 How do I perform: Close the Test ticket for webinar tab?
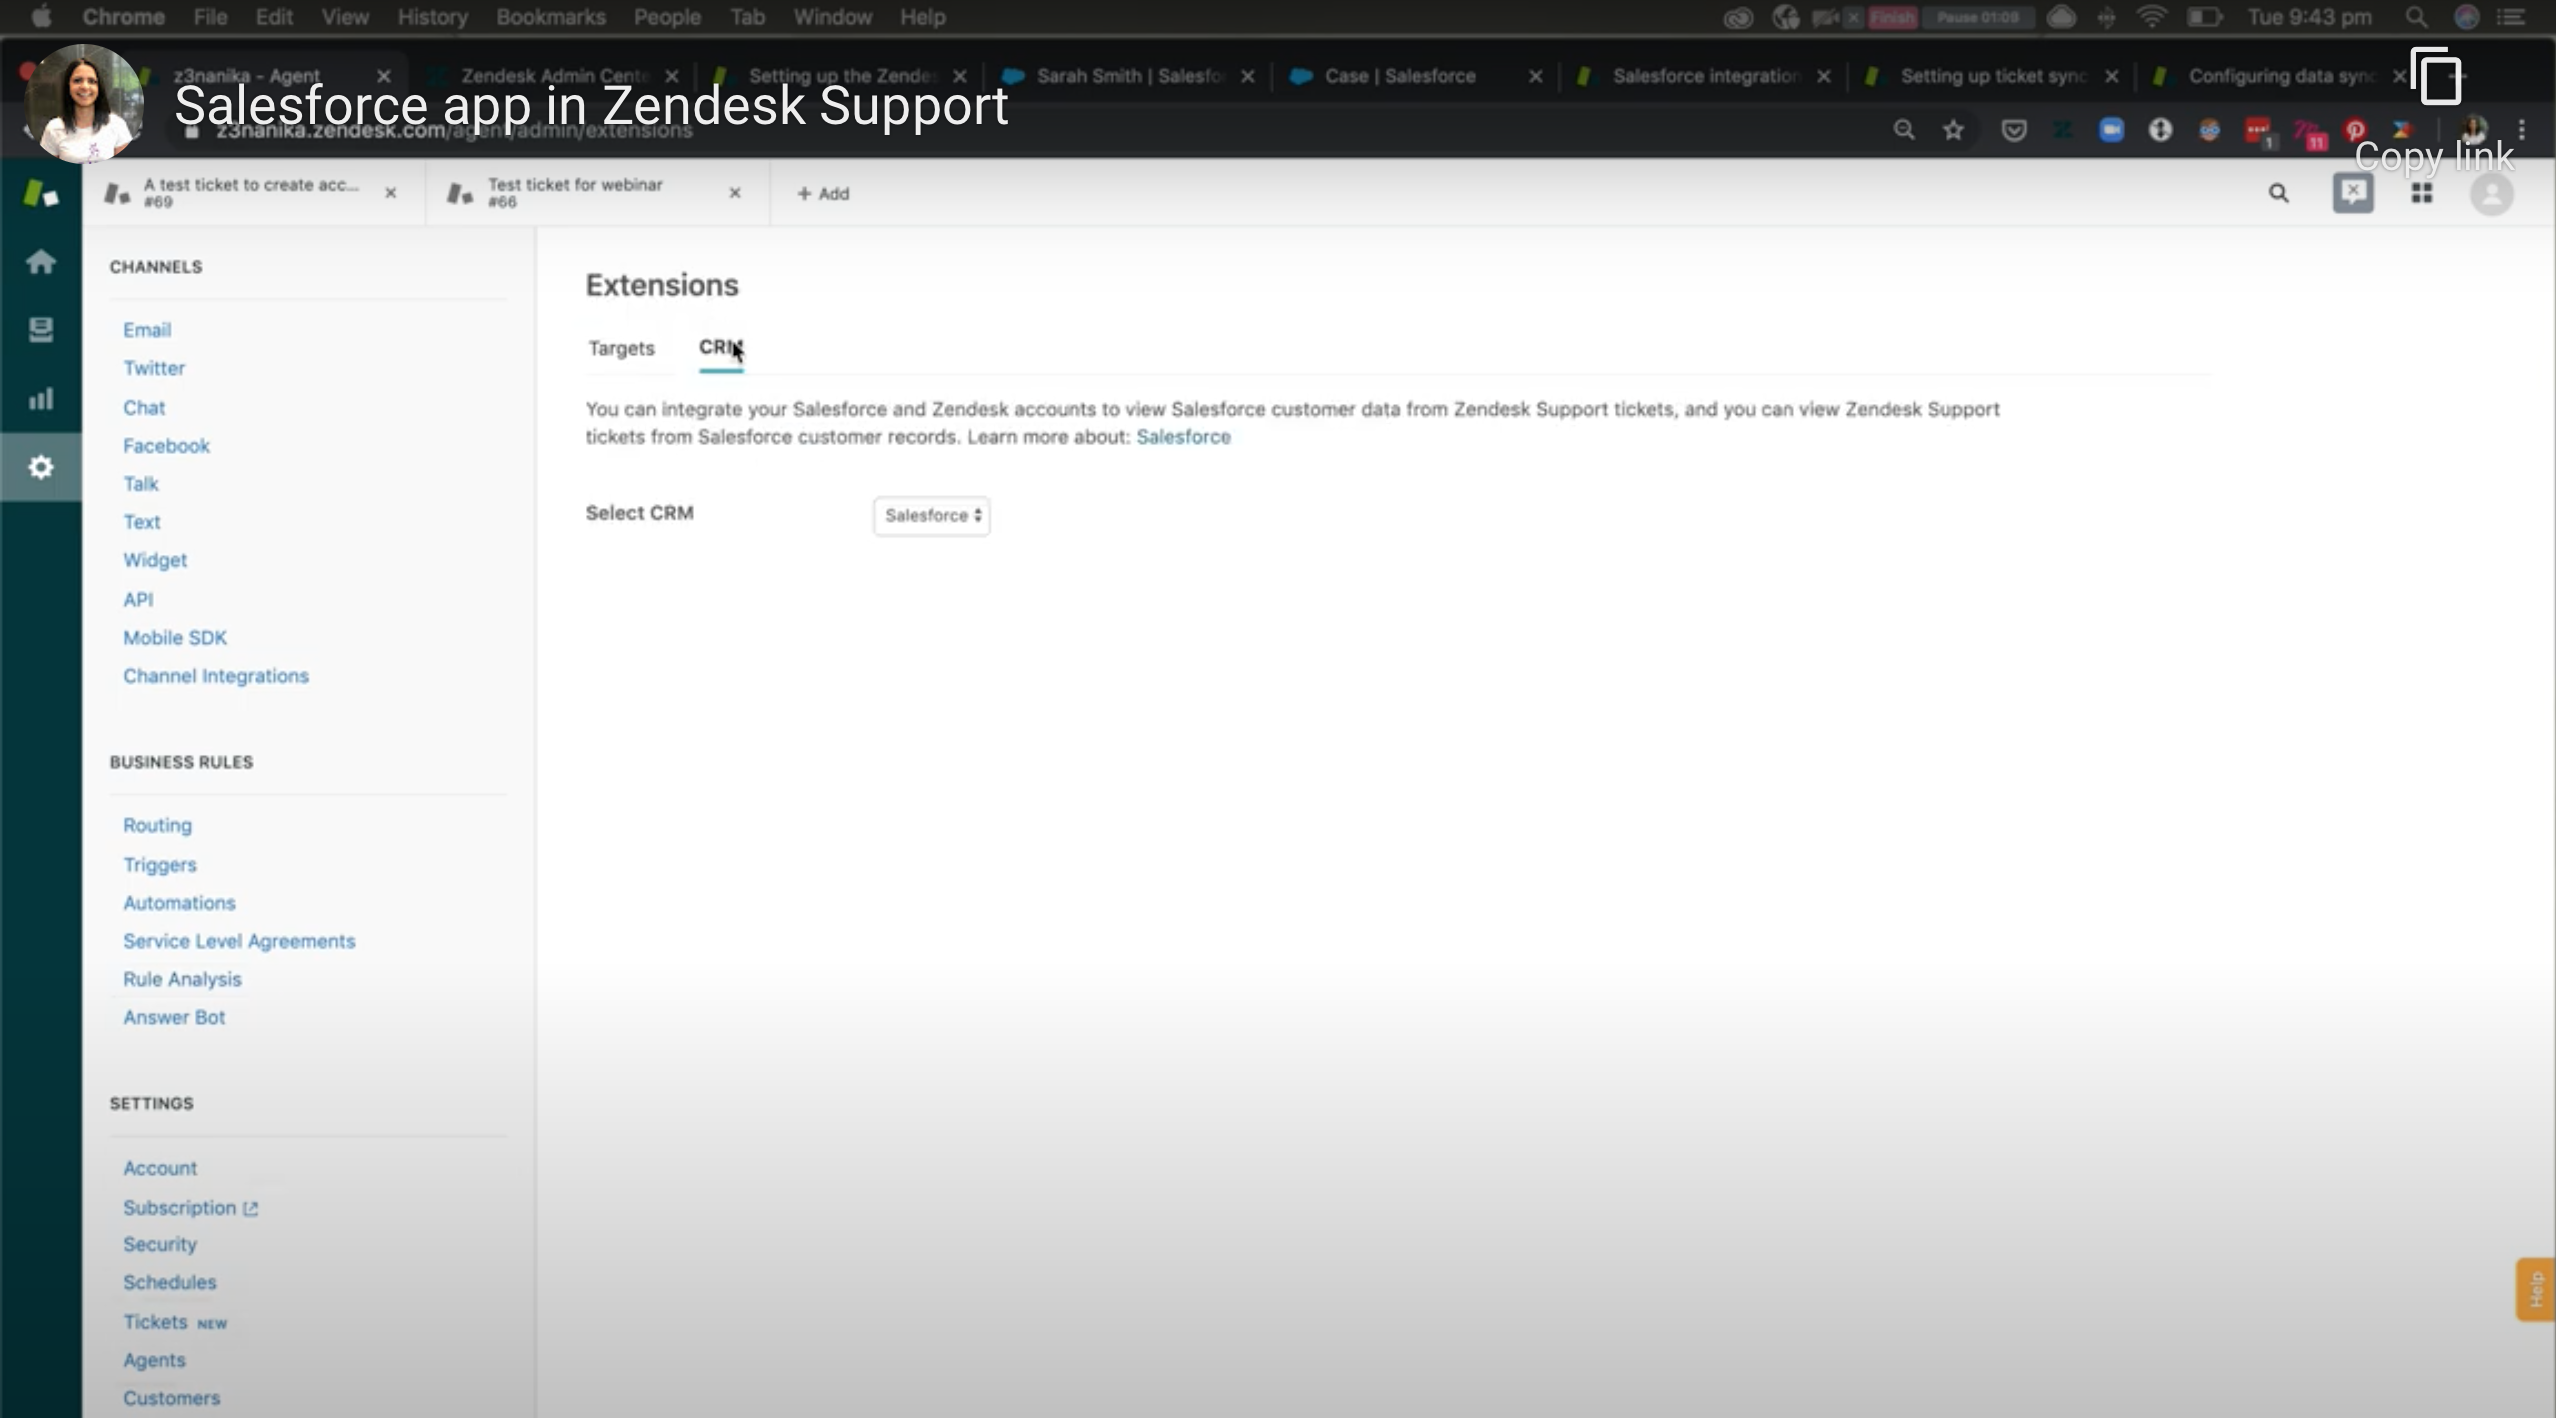735,193
